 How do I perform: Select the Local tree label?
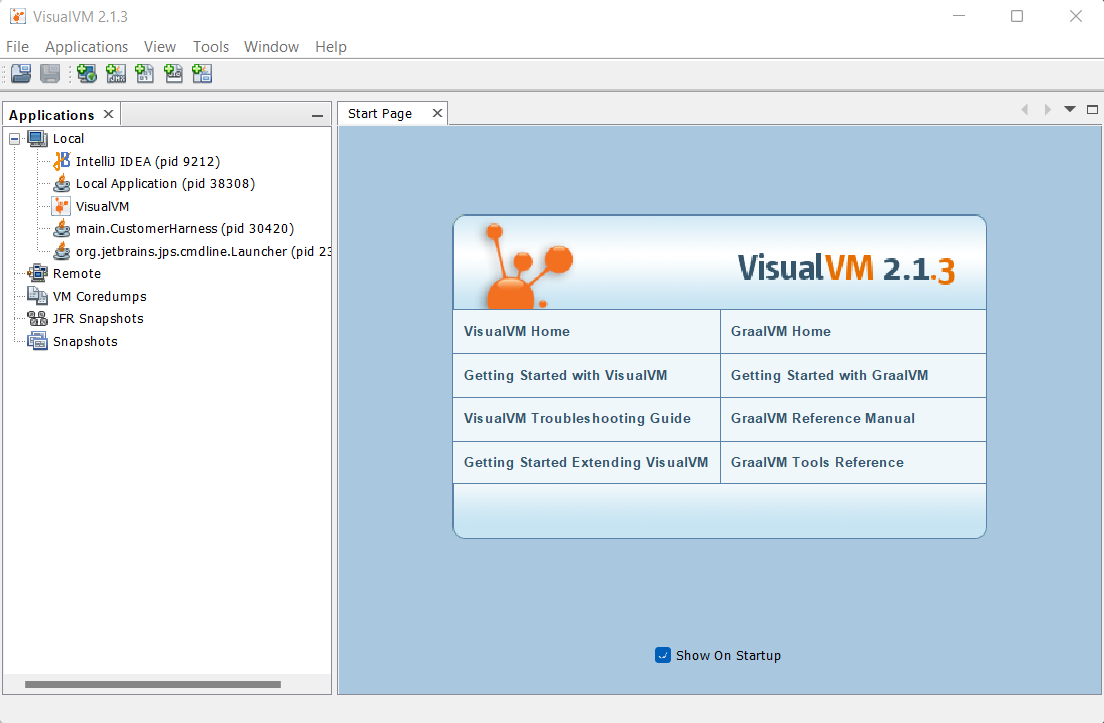point(68,139)
